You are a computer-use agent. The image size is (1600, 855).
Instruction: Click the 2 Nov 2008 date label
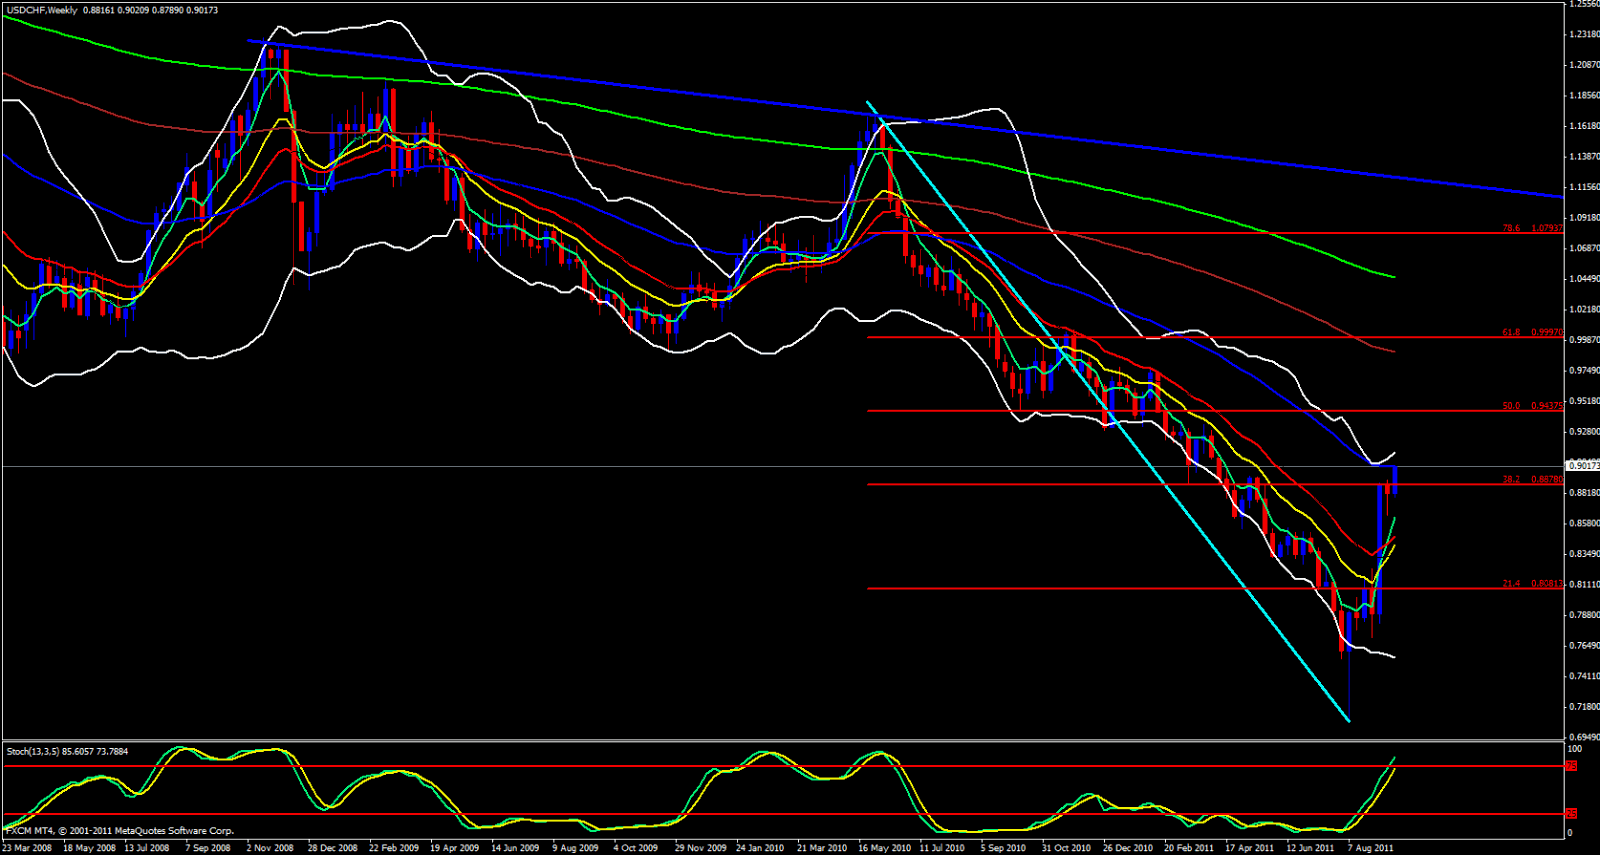click(270, 848)
